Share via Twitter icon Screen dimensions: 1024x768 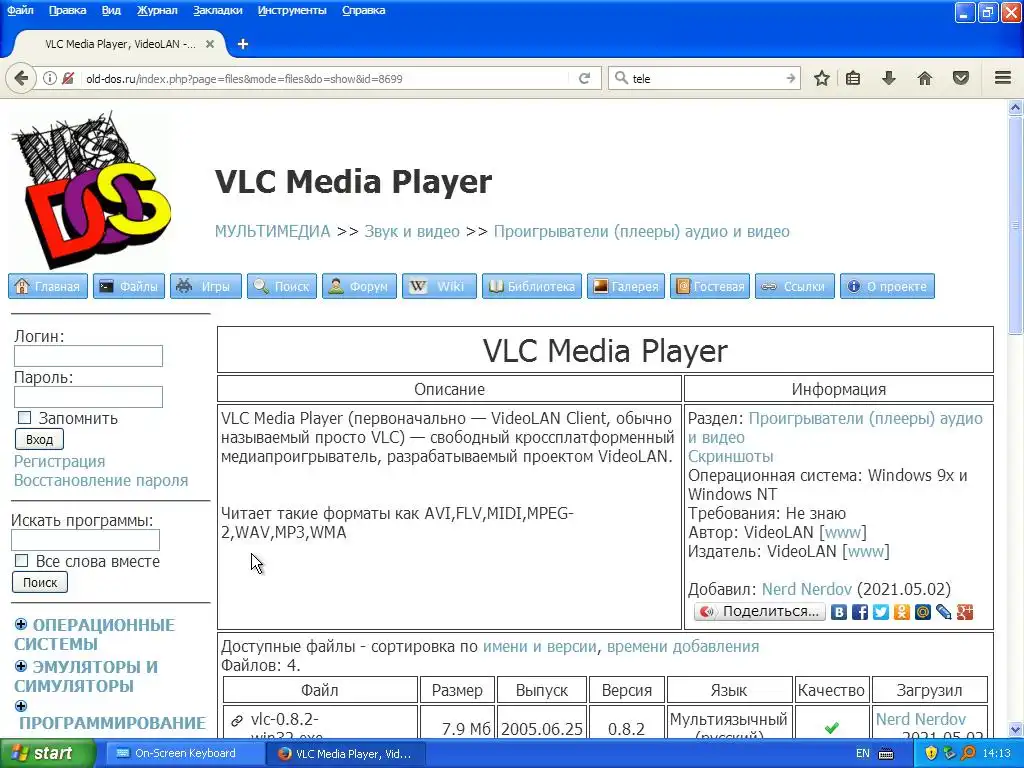pyautogui.click(x=881, y=612)
